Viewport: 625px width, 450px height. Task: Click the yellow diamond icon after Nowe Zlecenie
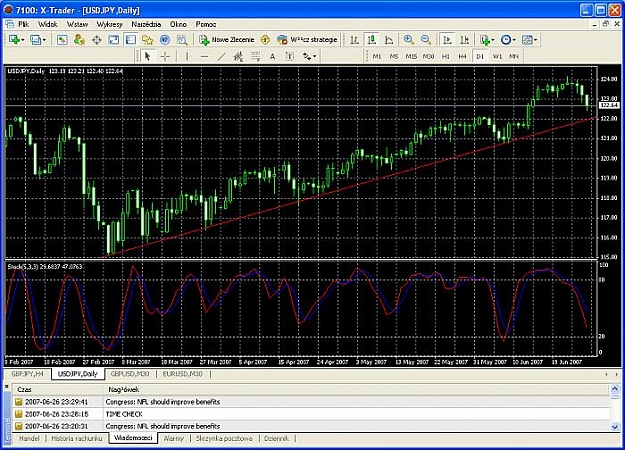[x=265, y=40]
